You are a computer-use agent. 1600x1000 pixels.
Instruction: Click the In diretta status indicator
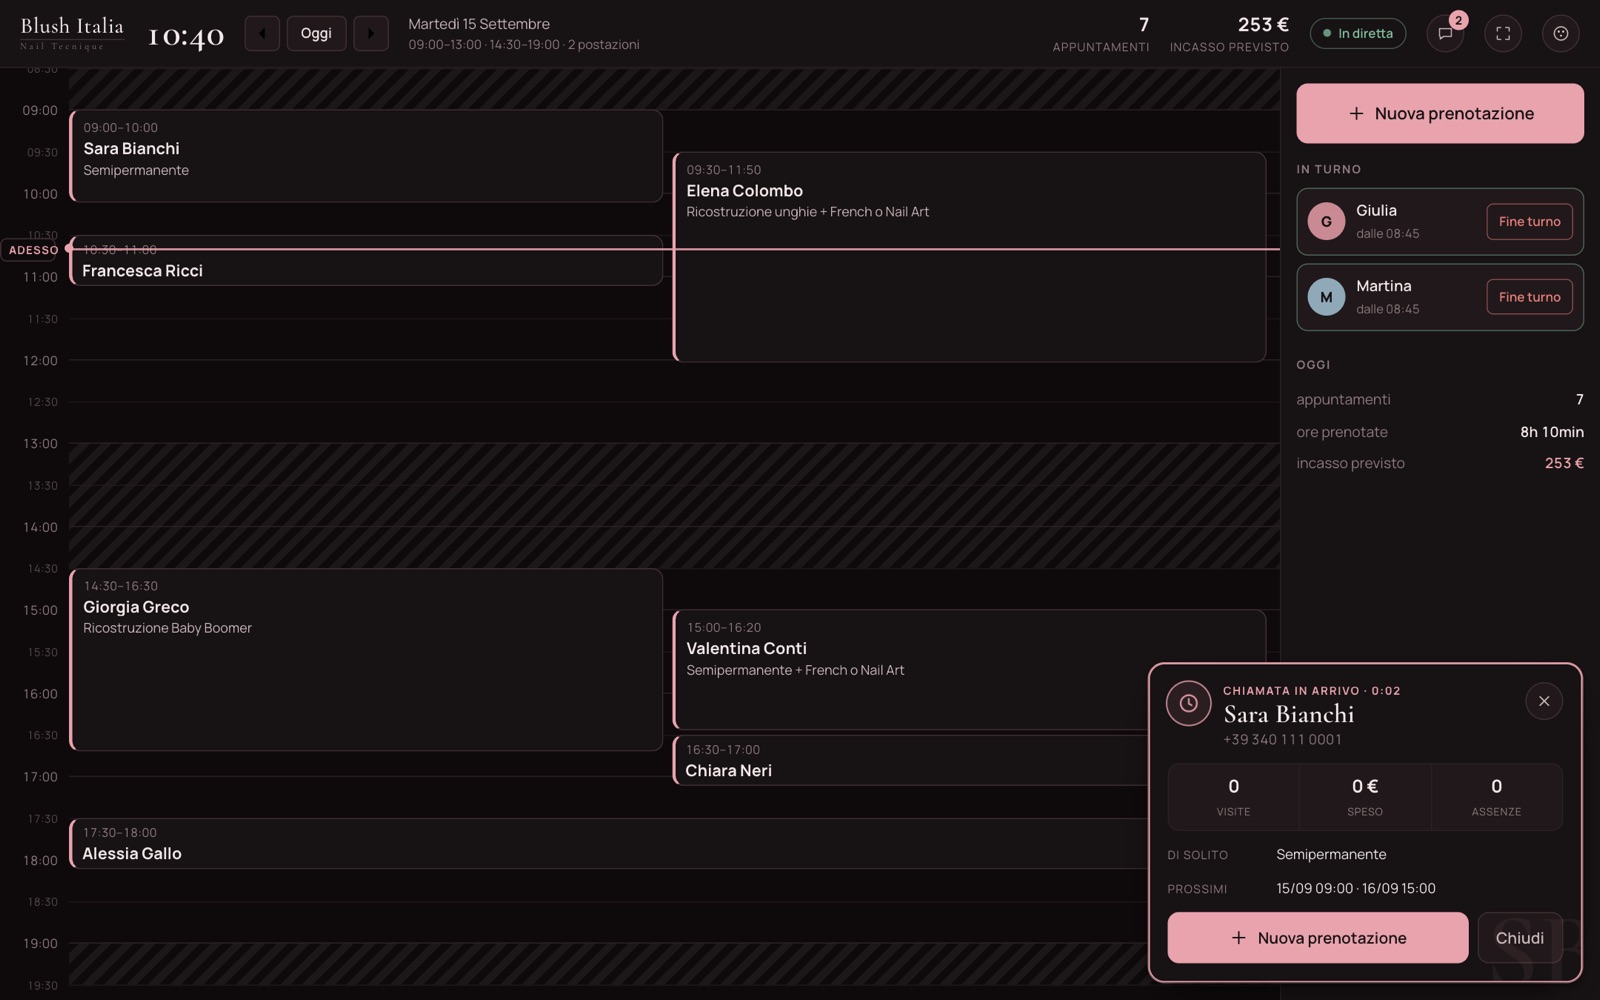coord(1358,33)
